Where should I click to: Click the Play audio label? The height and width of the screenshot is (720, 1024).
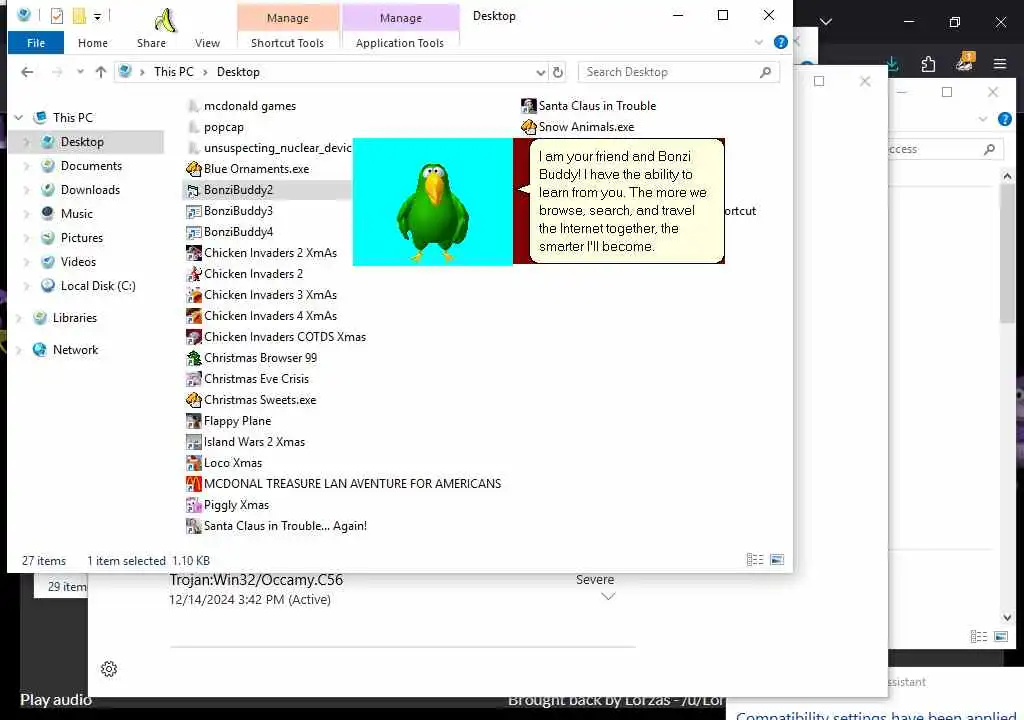[56, 700]
